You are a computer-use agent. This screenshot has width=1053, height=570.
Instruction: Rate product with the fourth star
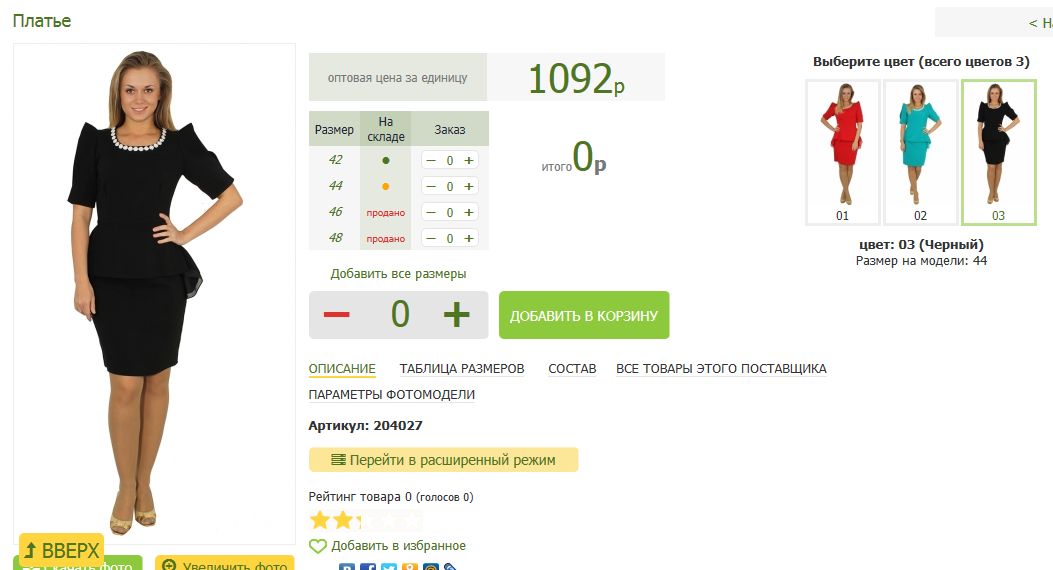[x=389, y=520]
